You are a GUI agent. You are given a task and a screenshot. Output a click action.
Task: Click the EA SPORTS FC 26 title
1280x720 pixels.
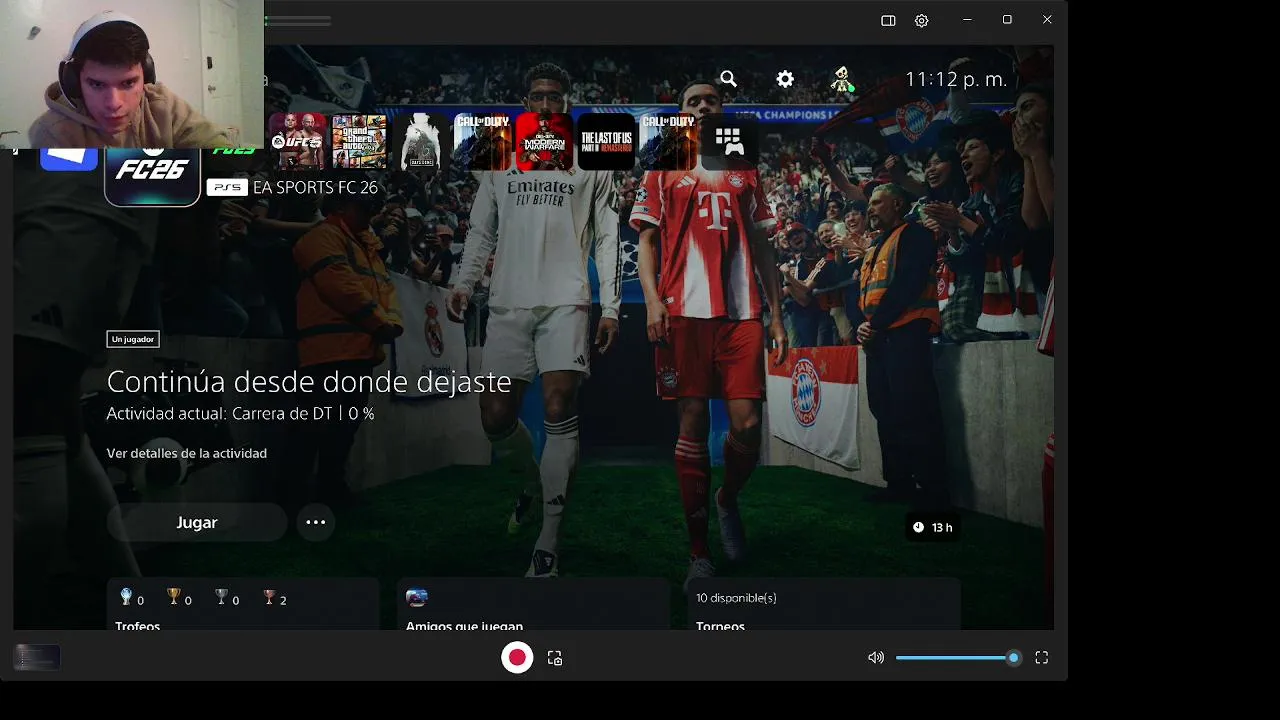315,187
